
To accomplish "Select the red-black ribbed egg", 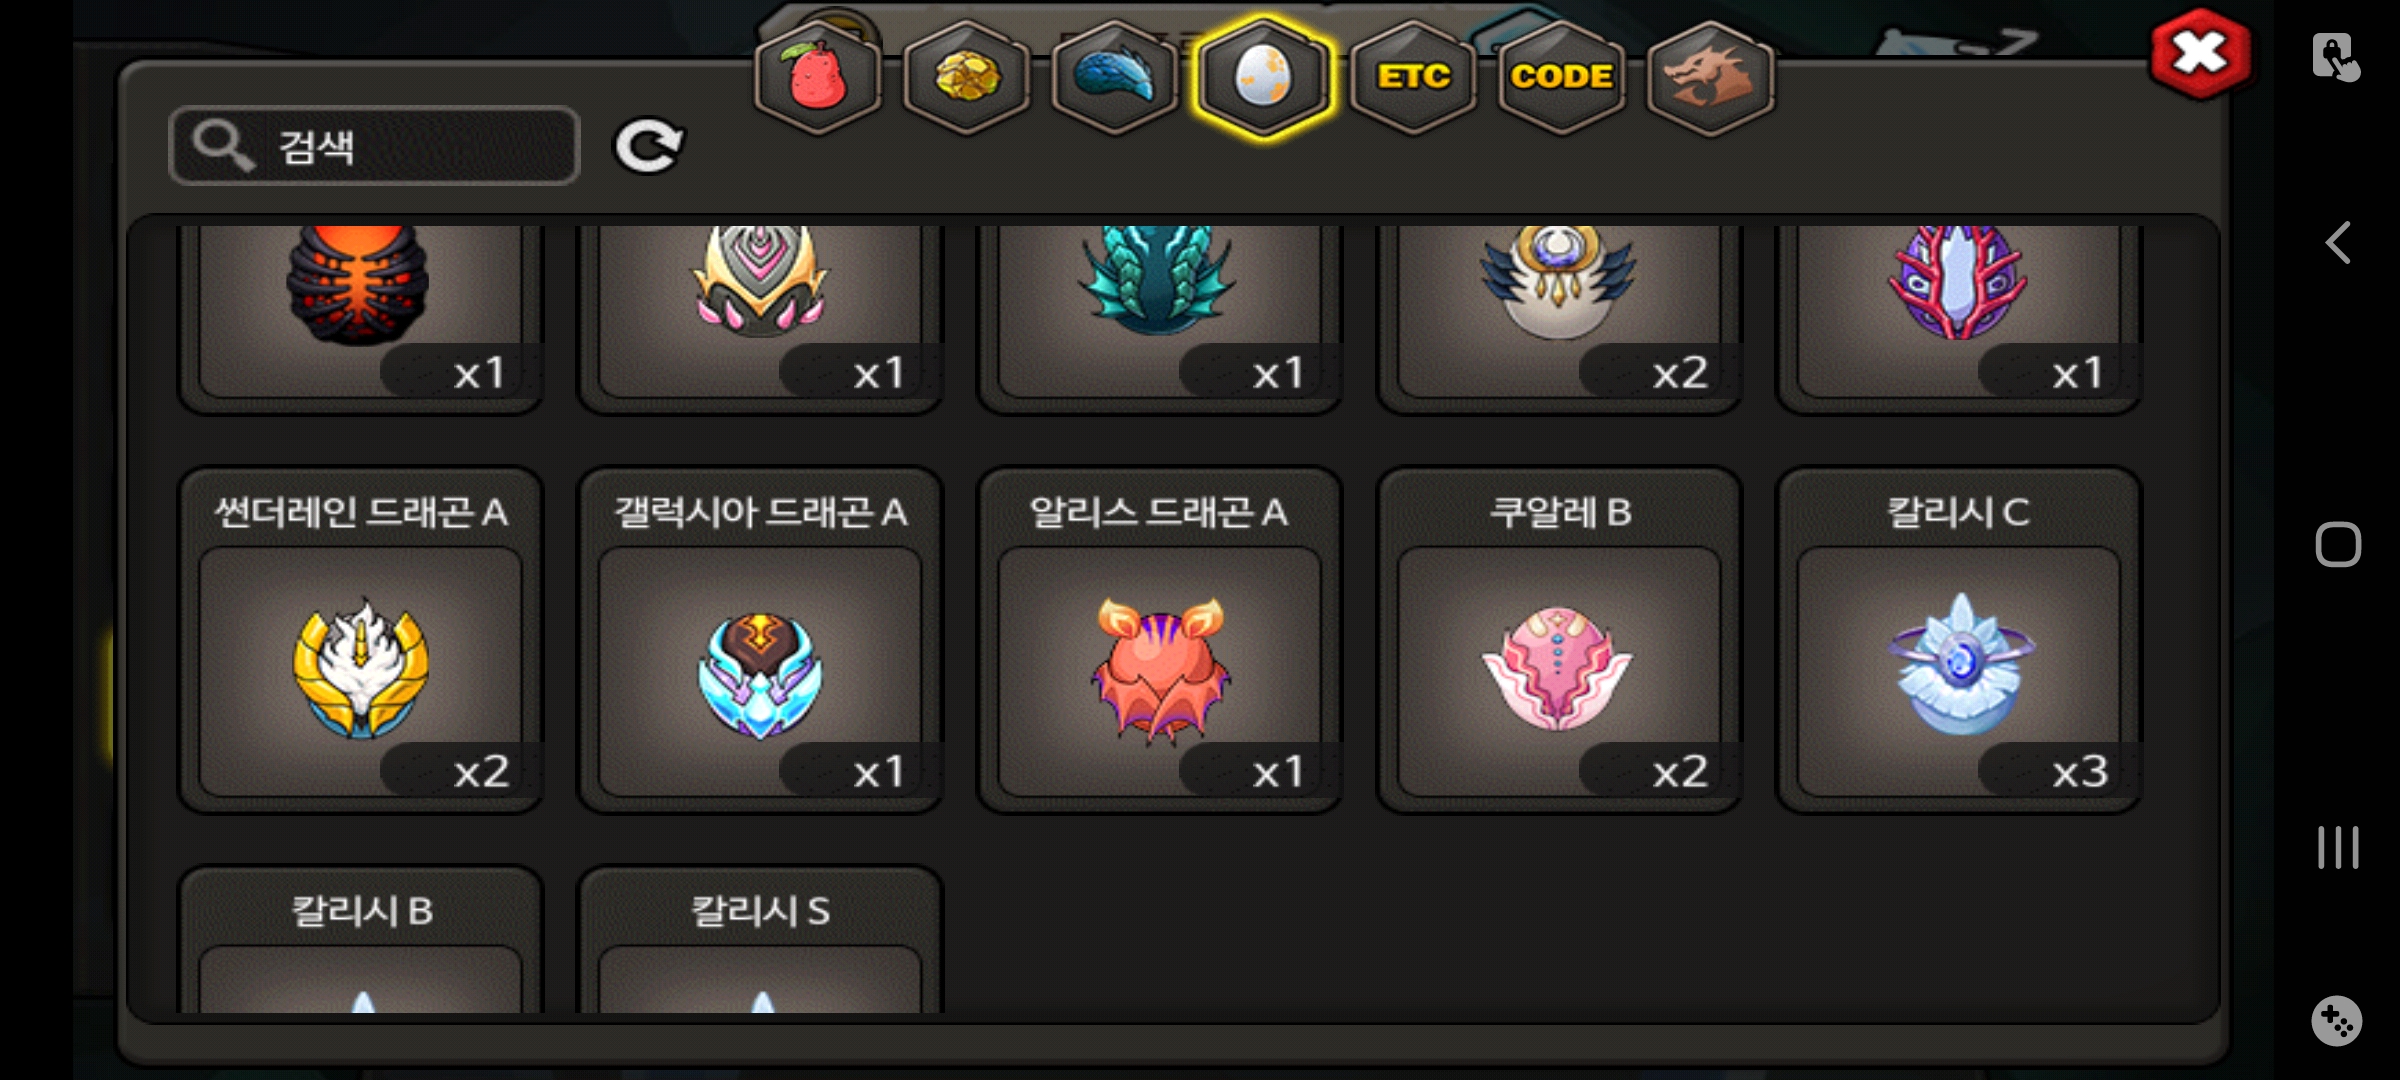I will 360,318.
